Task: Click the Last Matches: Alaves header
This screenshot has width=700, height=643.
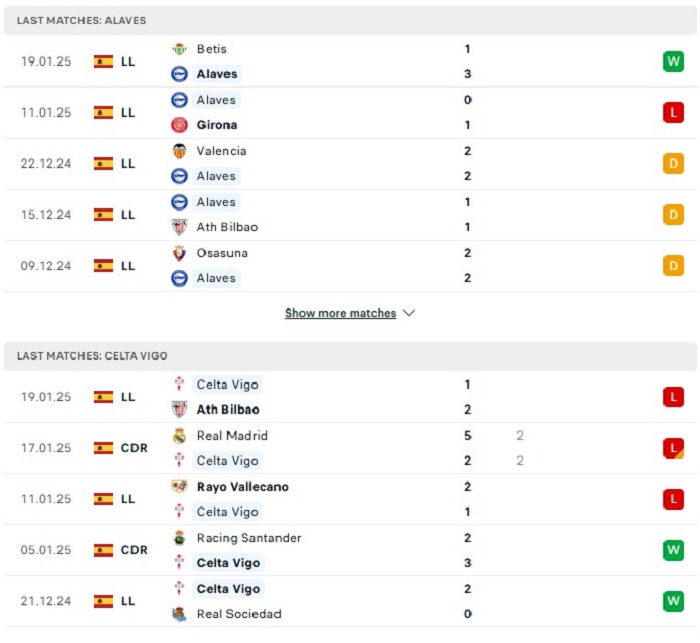Action: tap(350, 21)
